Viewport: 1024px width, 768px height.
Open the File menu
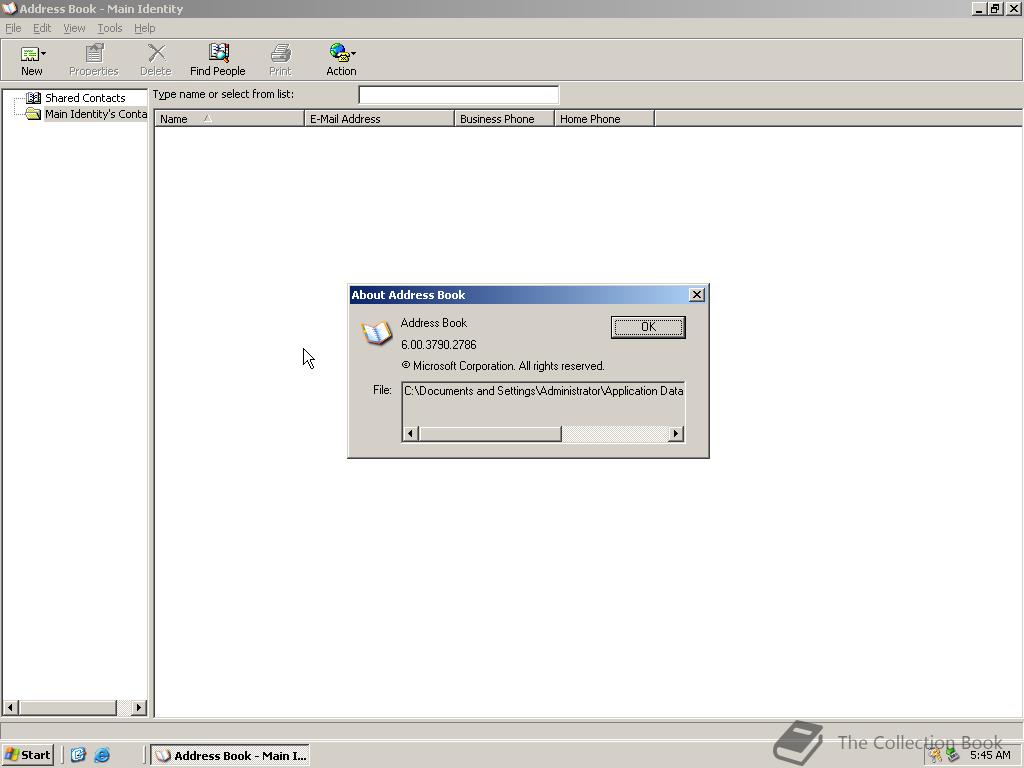(13, 28)
